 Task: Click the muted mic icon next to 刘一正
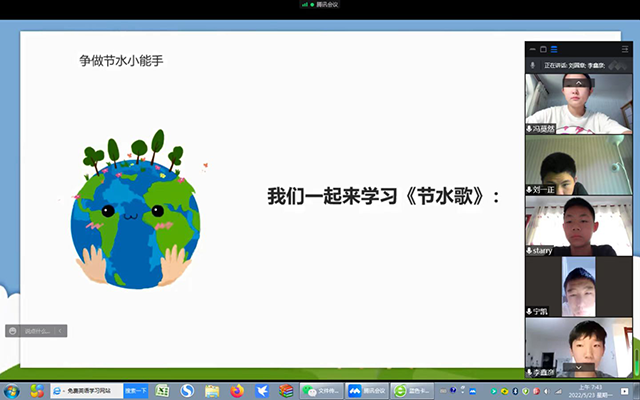[529, 190]
